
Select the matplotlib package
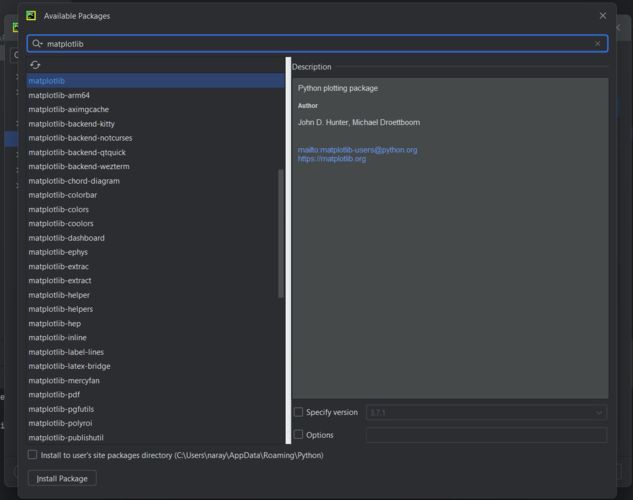(x=155, y=81)
